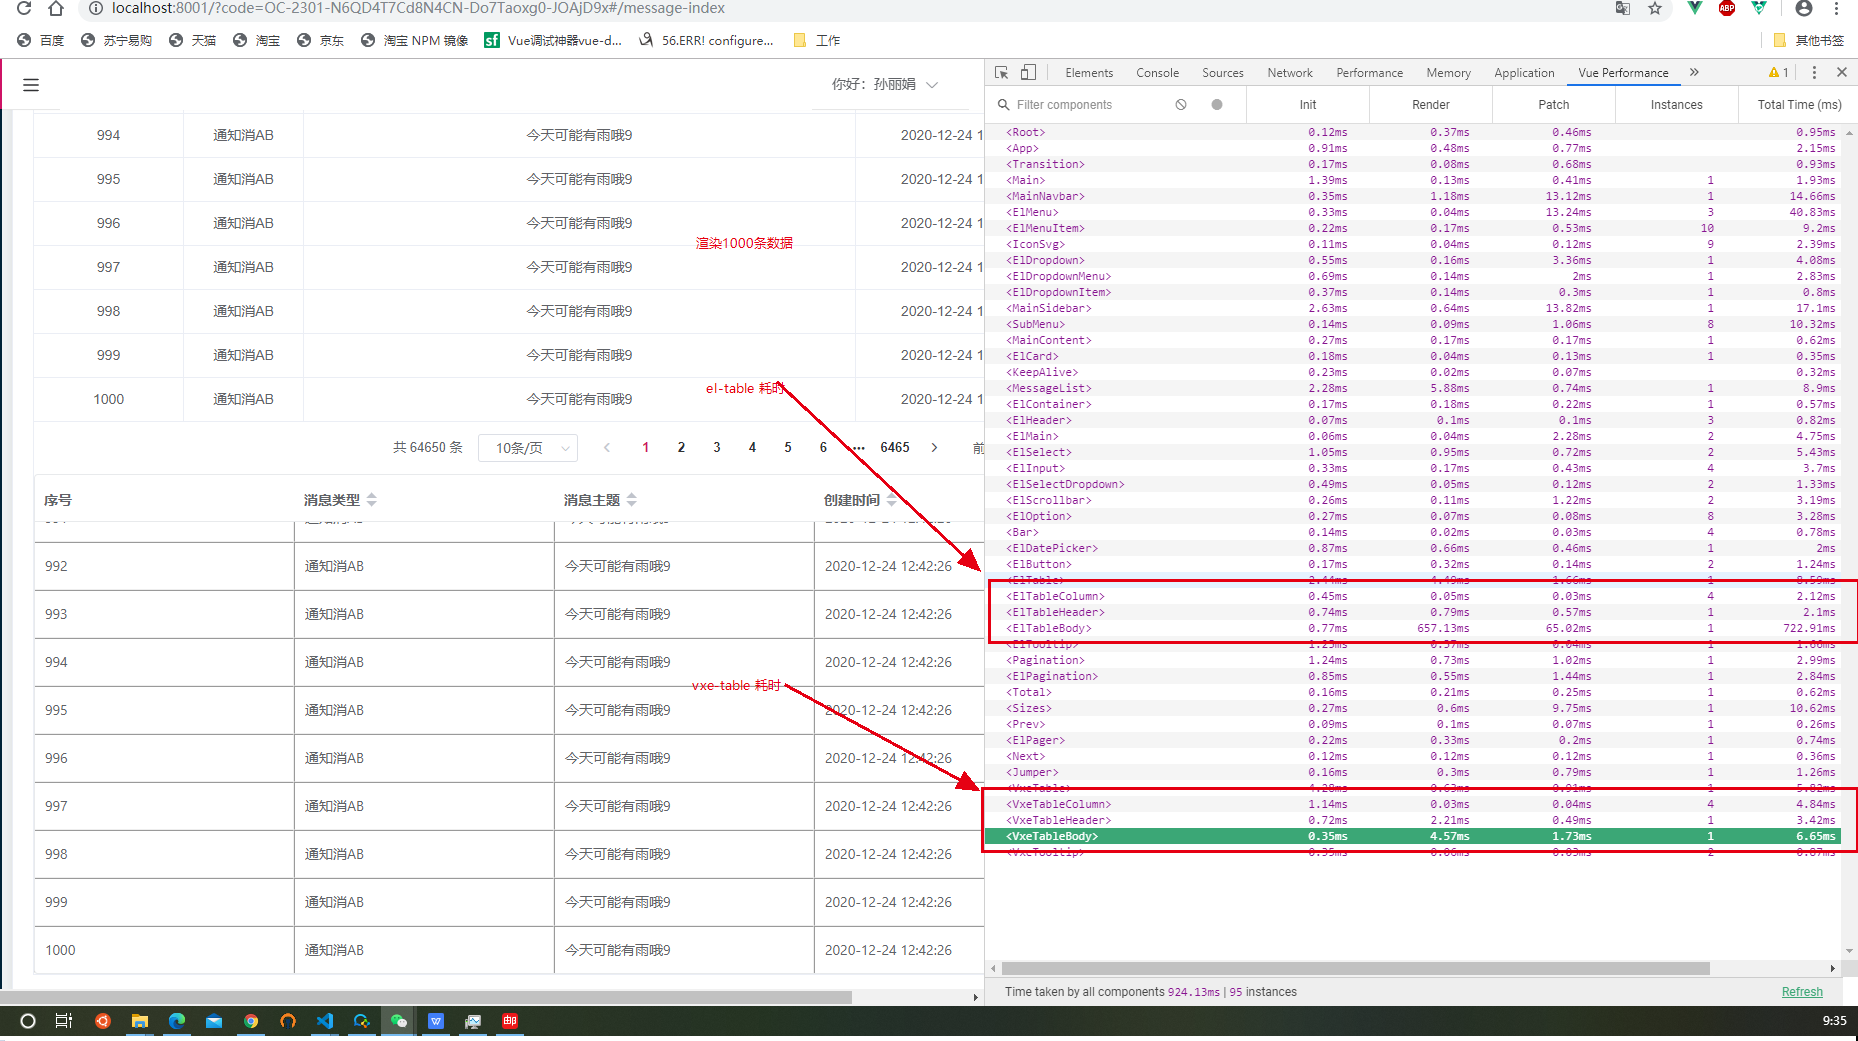Screen dimensions: 1858x1041
Task: Go to next page arrow in pagination
Action: (934, 448)
